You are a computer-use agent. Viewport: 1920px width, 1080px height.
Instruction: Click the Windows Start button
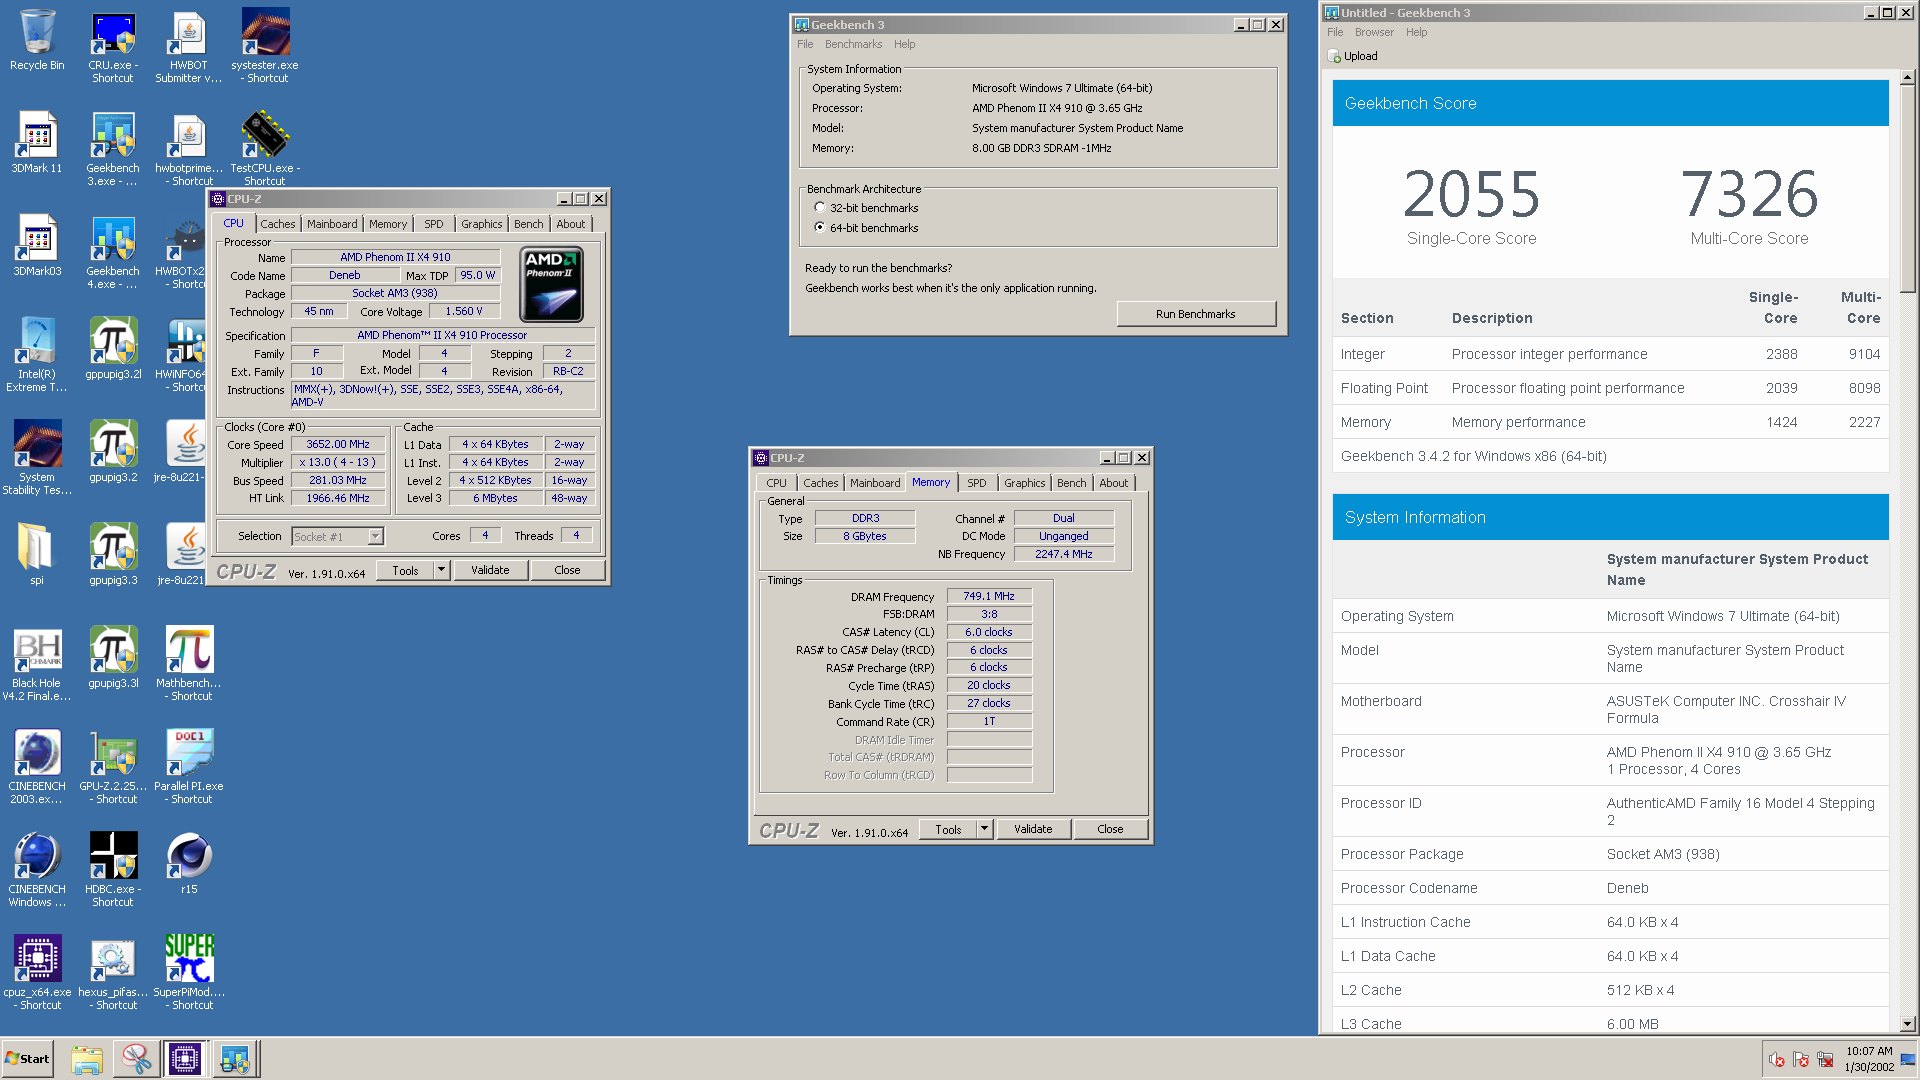tap(28, 1059)
